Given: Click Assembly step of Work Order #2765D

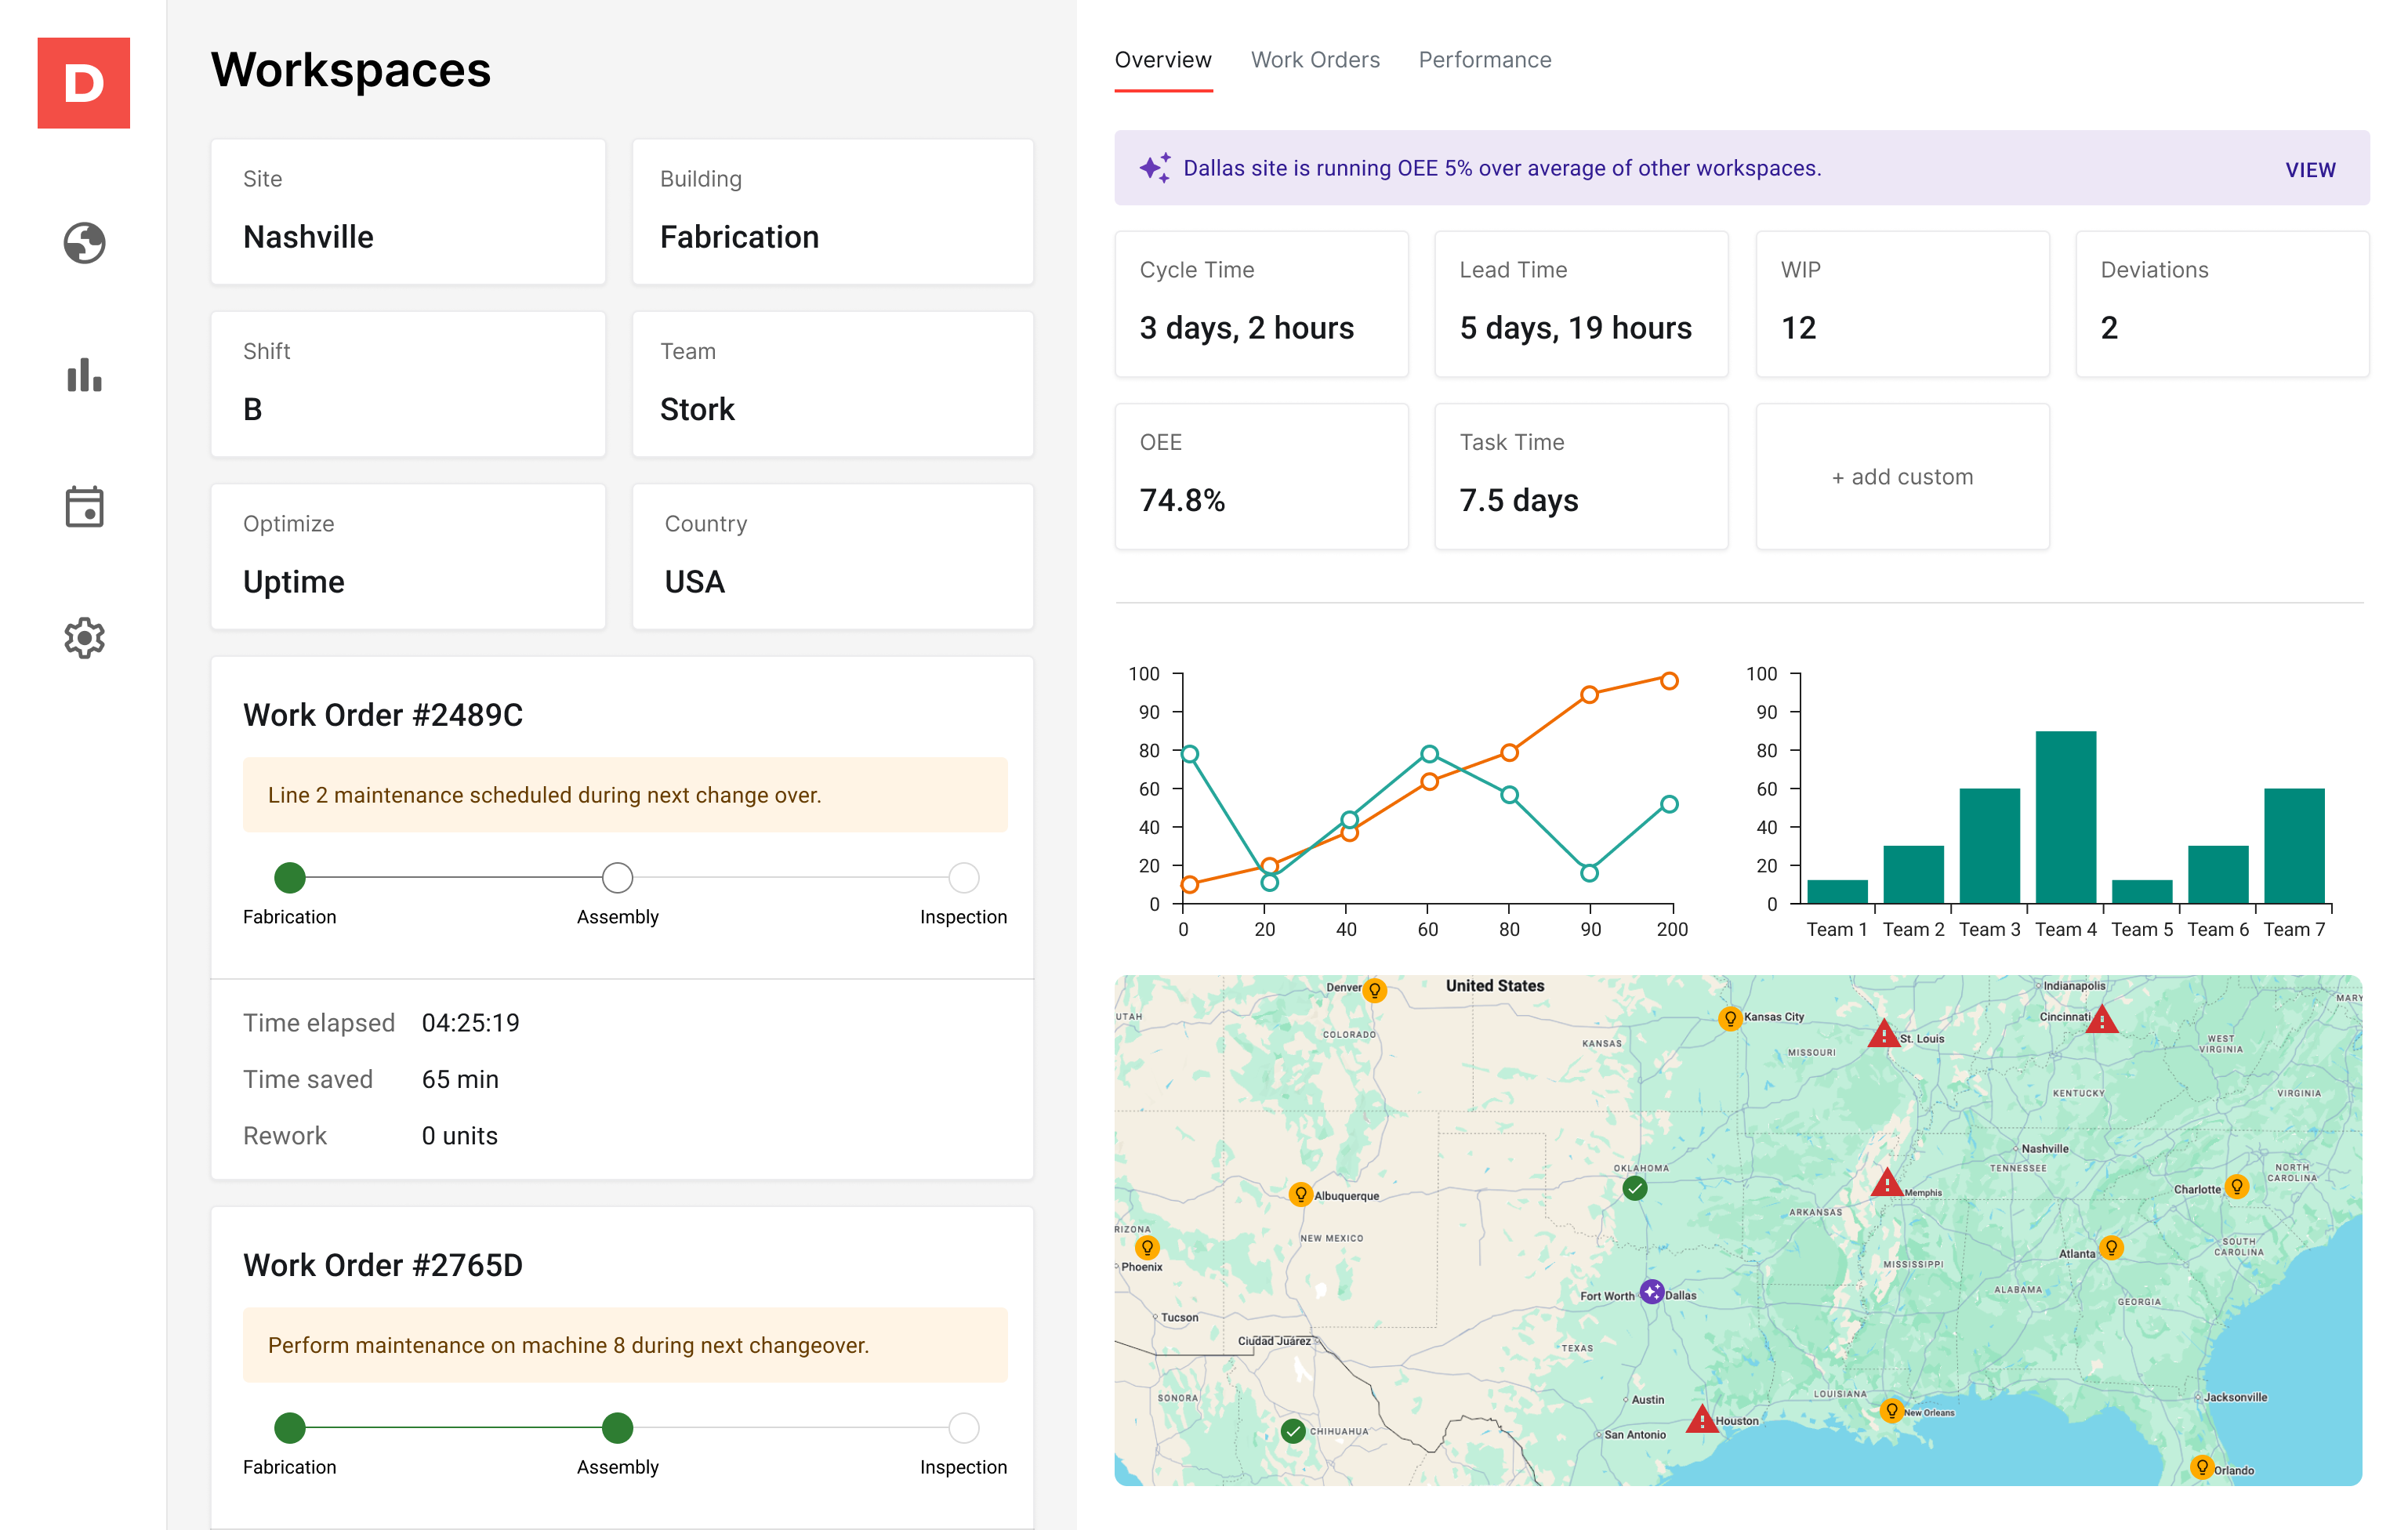Looking at the screenshot, I should (617, 1427).
